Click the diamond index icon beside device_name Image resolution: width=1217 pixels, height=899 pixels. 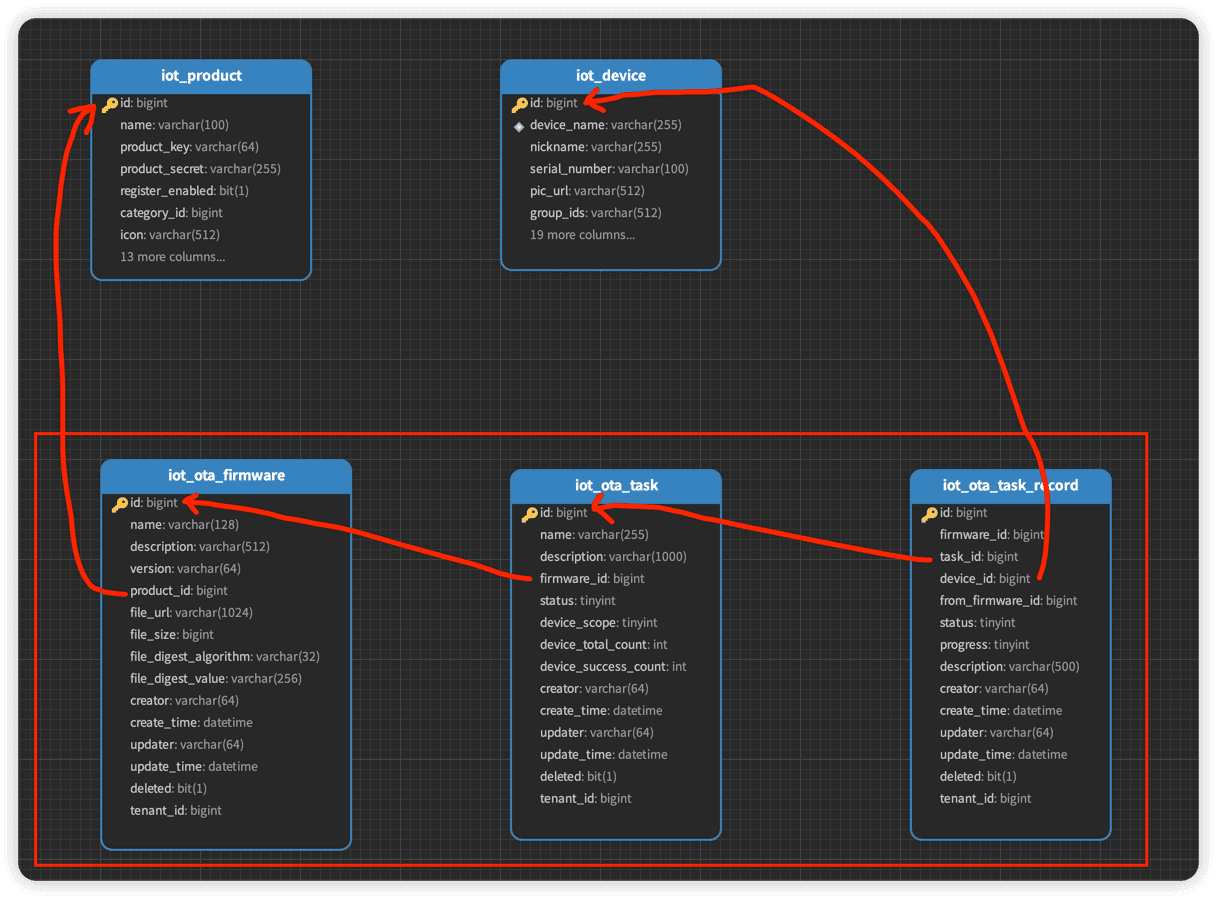tap(519, 126)
